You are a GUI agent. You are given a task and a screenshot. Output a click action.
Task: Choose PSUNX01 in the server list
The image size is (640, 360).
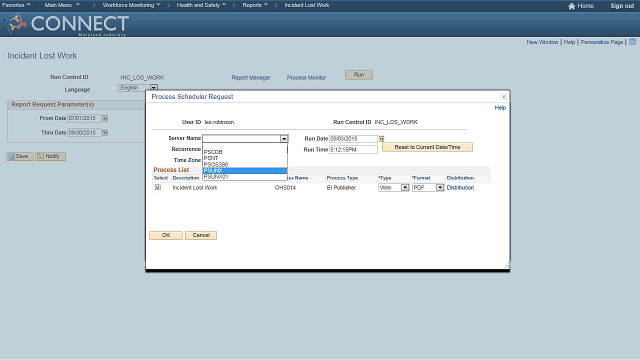245,177
